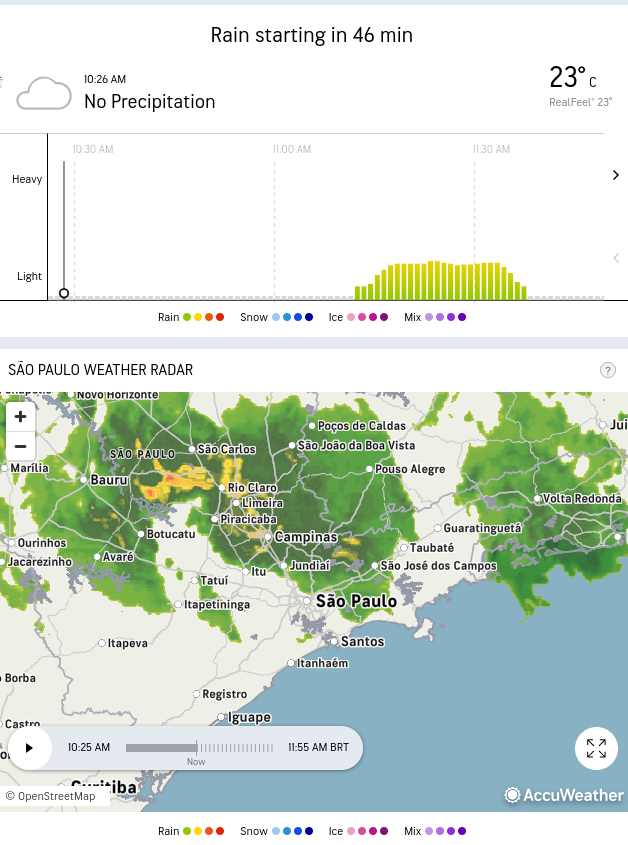The width and height of the screenshot is (628, 845).
Task: Click the radar timeline slider track
Action: [x=200, y=748]
